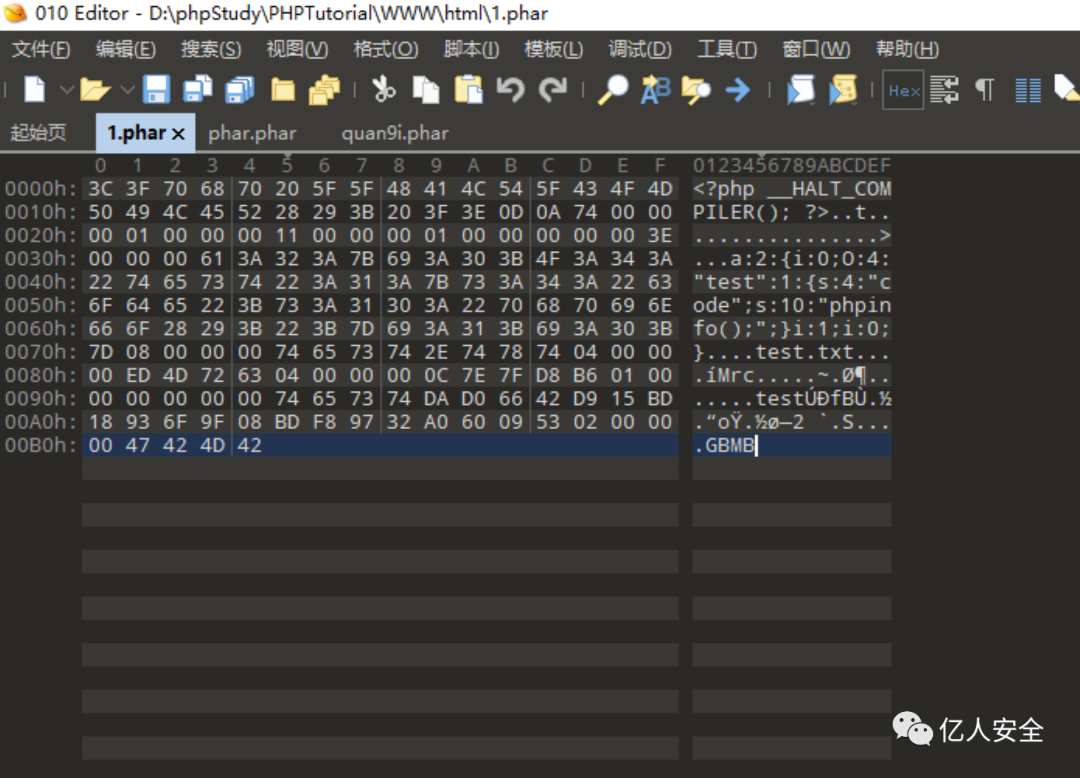The image size is (1080, 778).
Task: Click ASCII text '...a:2:{i:0;O:4:'
Action: pyautogui.click(x=792, y=259)
